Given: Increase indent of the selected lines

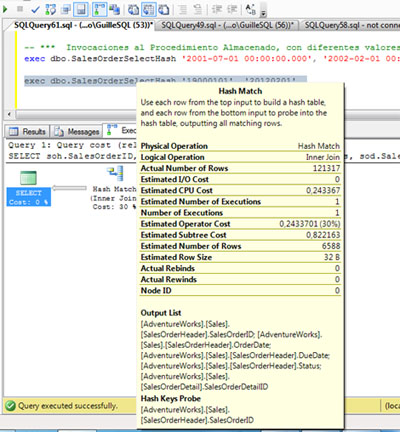Looking at the screenshot, I should click(232, 9).
